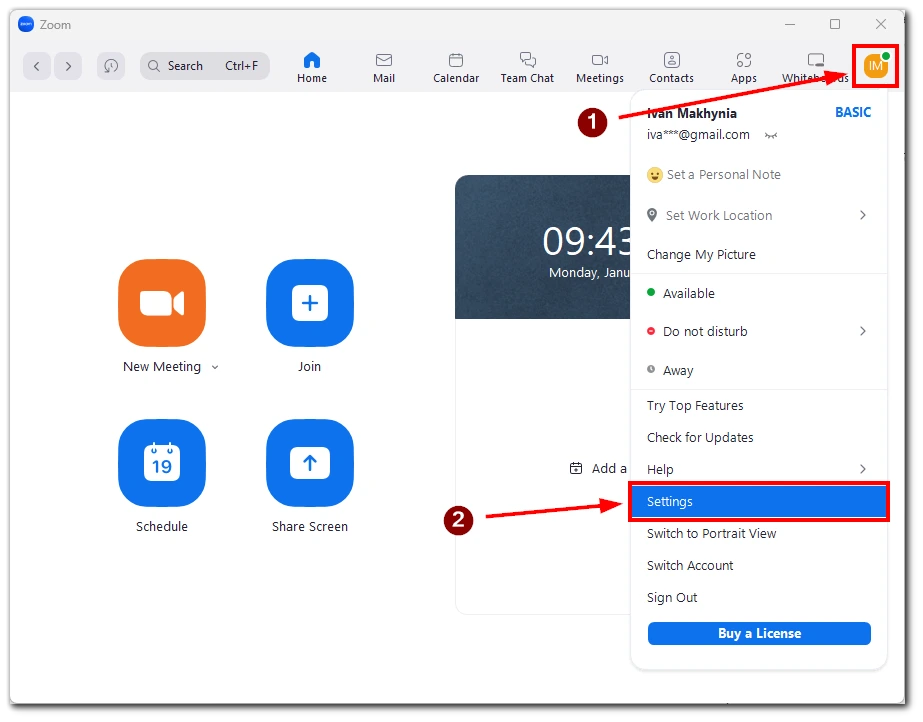This screenshot has width=923, height=722.
Task: Click the Work Location pin icon
Action: pyautogui.click(x=652, y=215)
